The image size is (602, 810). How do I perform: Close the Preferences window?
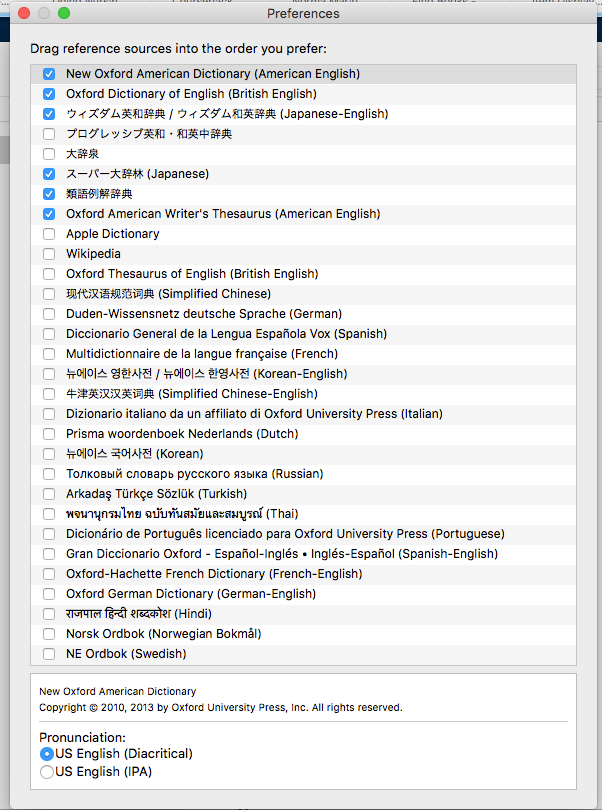coord(24,13)
